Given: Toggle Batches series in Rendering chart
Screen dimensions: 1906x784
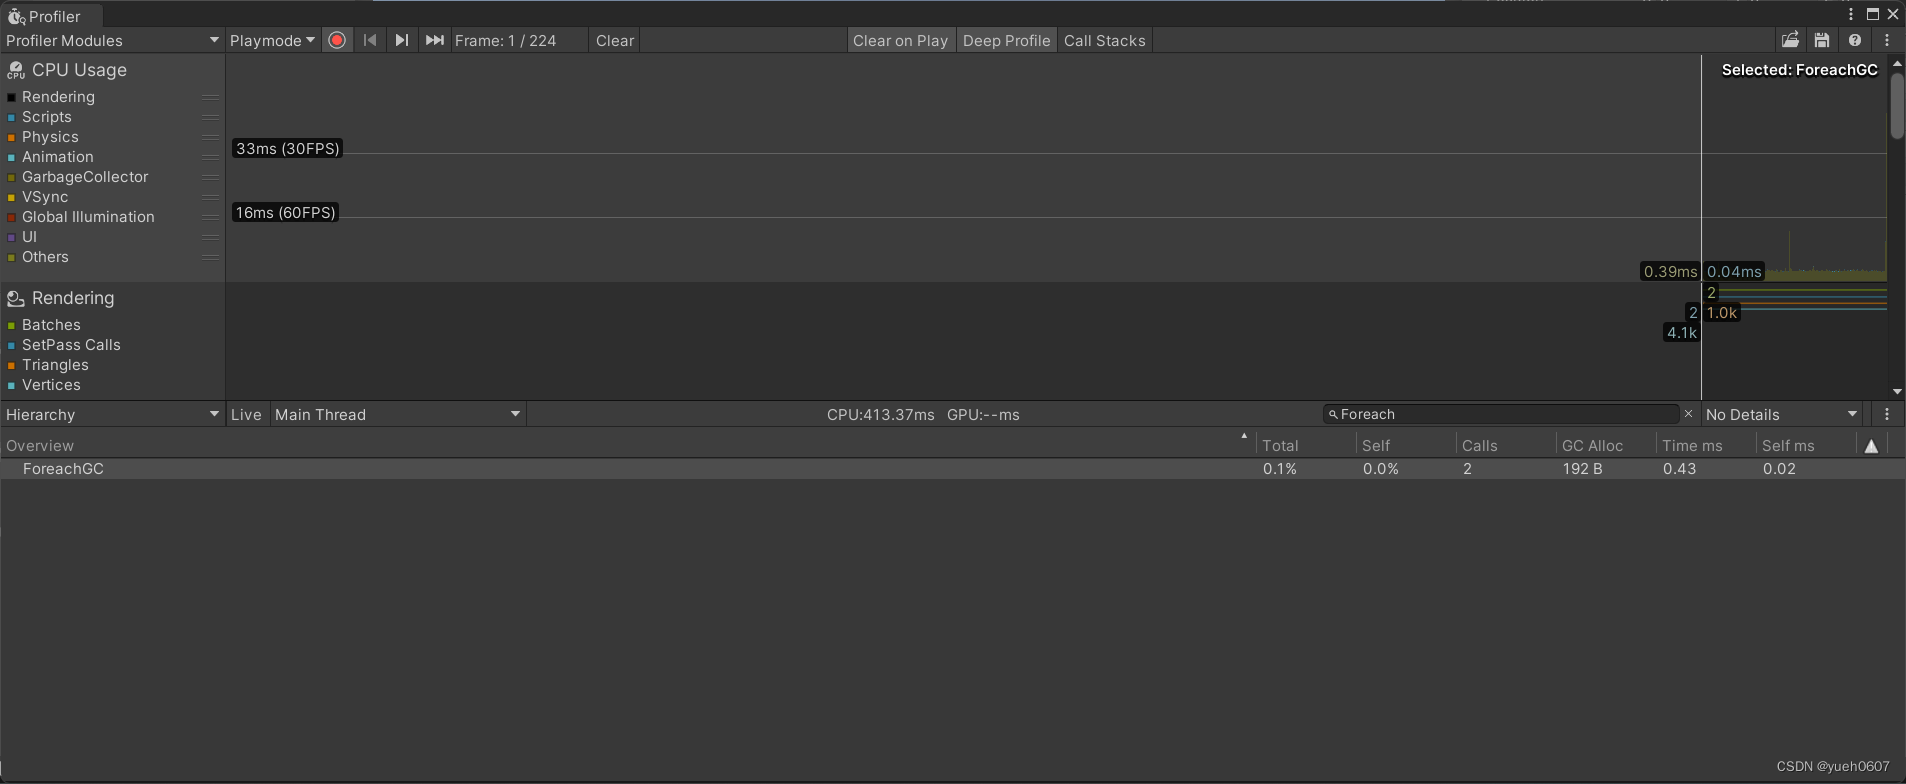Looking at the screenshot, I should 12,325.
